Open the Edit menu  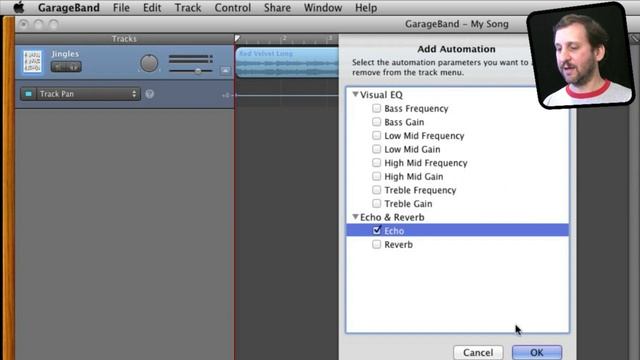[152, 8]
